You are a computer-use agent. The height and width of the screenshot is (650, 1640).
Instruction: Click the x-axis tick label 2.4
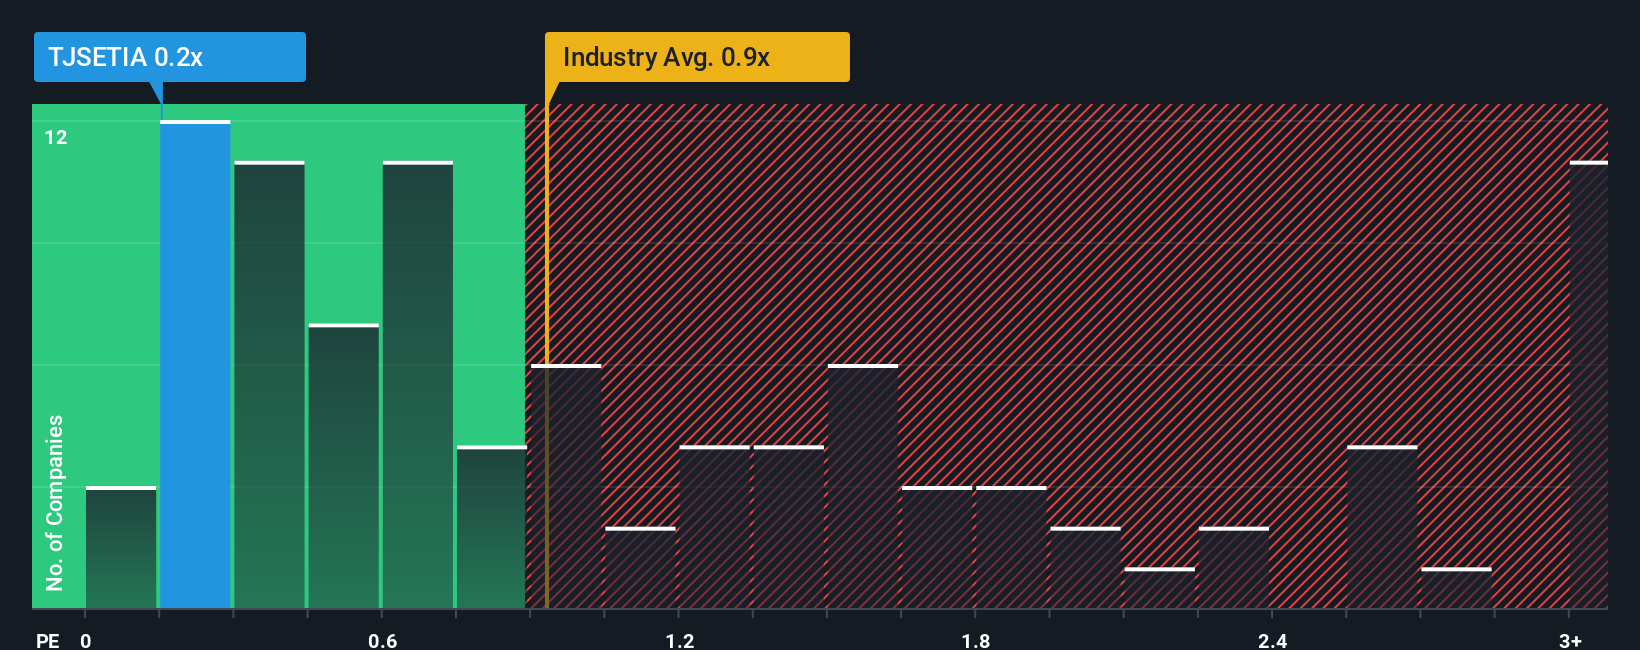(x=1272, y=640)
